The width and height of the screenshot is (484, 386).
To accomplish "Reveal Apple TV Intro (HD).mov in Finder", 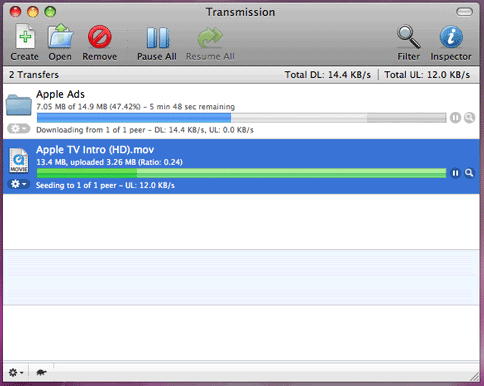I will [x=469, y=173].
